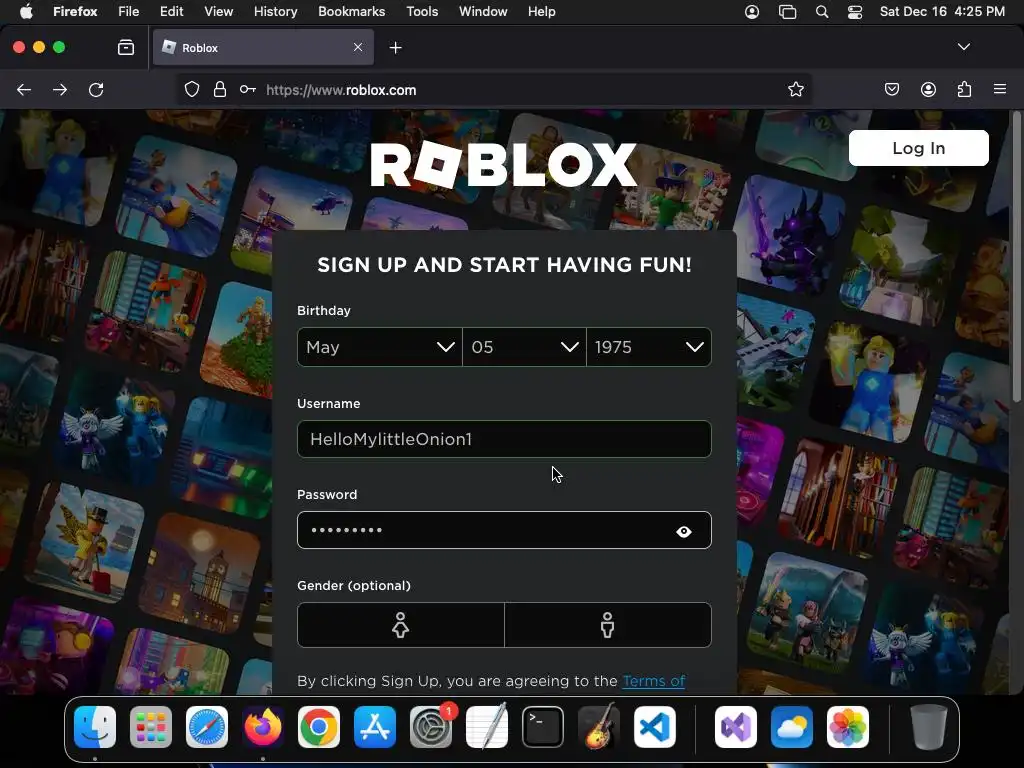The width and height of the screenshot is (1024, 768).
Task: Click the Firefox dock icon
Action: tap(263, 727)
